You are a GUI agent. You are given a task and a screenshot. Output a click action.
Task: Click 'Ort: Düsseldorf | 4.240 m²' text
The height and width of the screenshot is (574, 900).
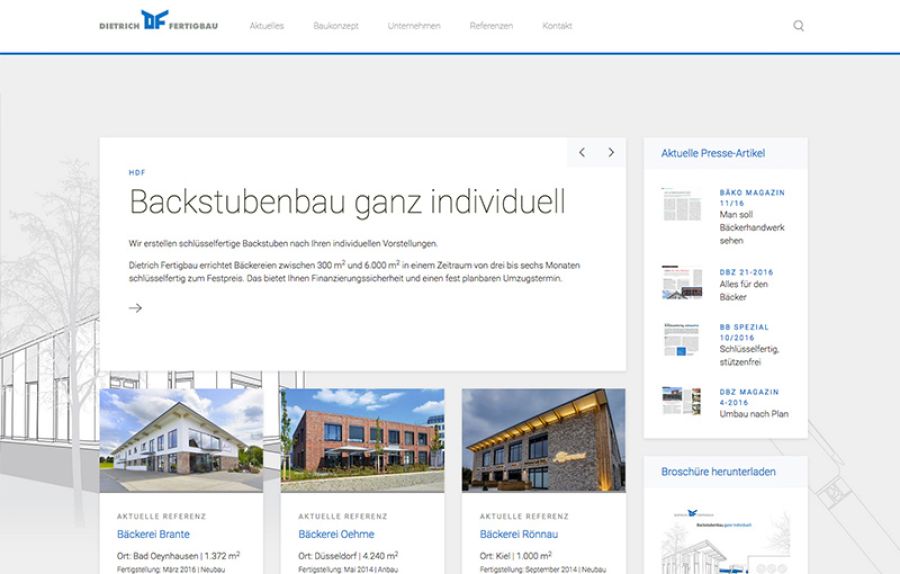(x=348, y=556)
